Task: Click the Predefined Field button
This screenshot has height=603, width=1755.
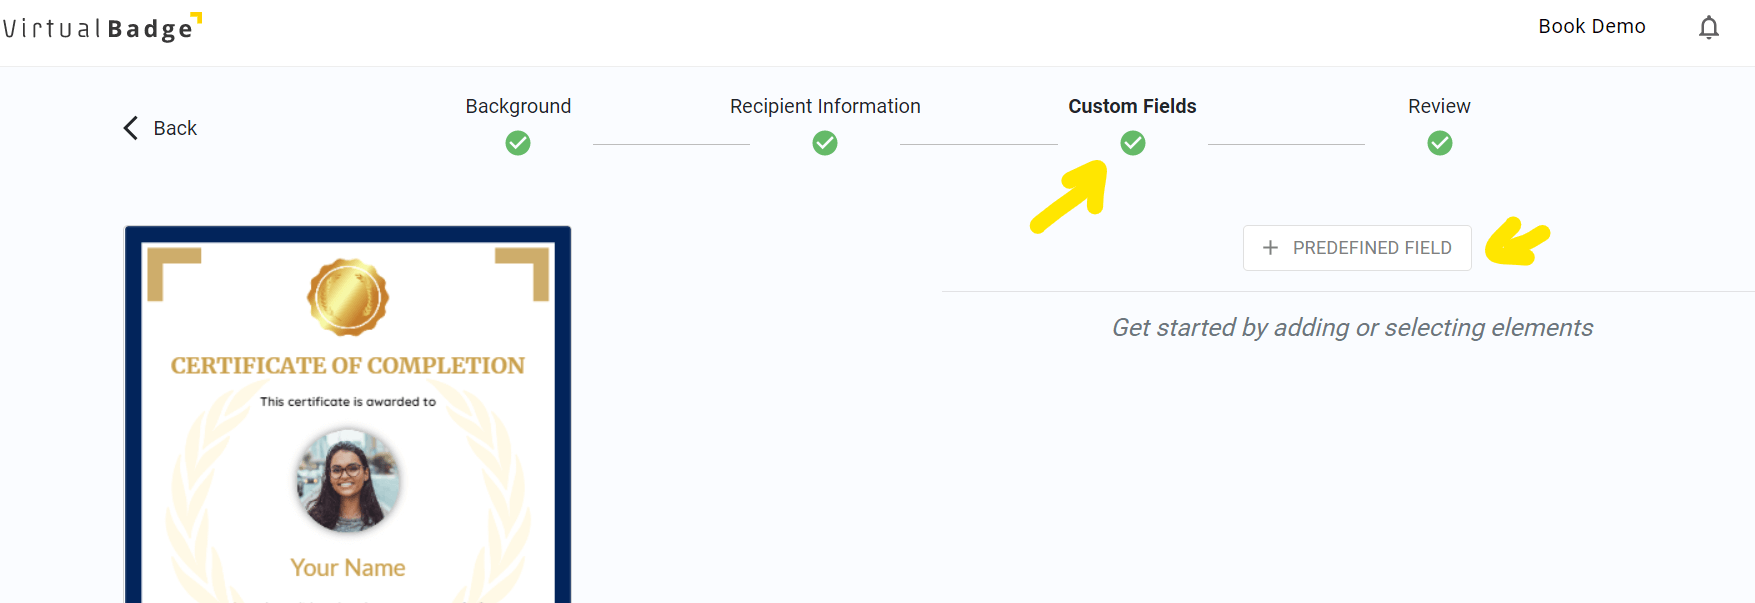Action: (1357, 247)
